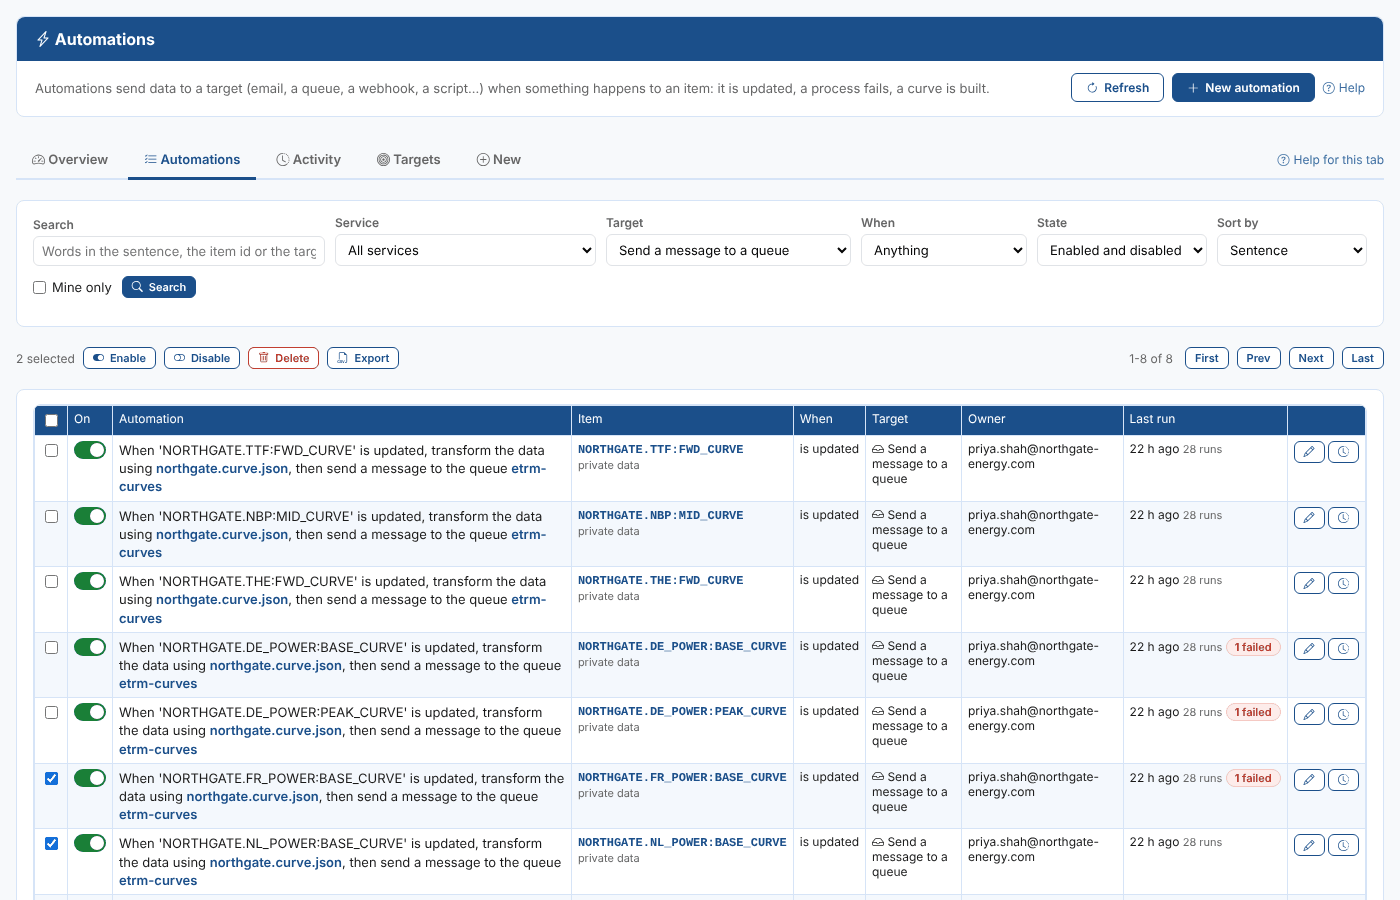View history for the NORTHGATE.TTF:FWD_CURVE automation (clock icon)
The image size is (1400, 900).
tap(1343, 452)
